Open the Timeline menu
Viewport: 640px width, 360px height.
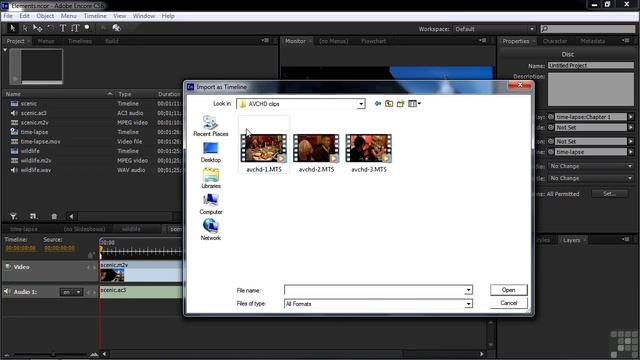point(95,16)
